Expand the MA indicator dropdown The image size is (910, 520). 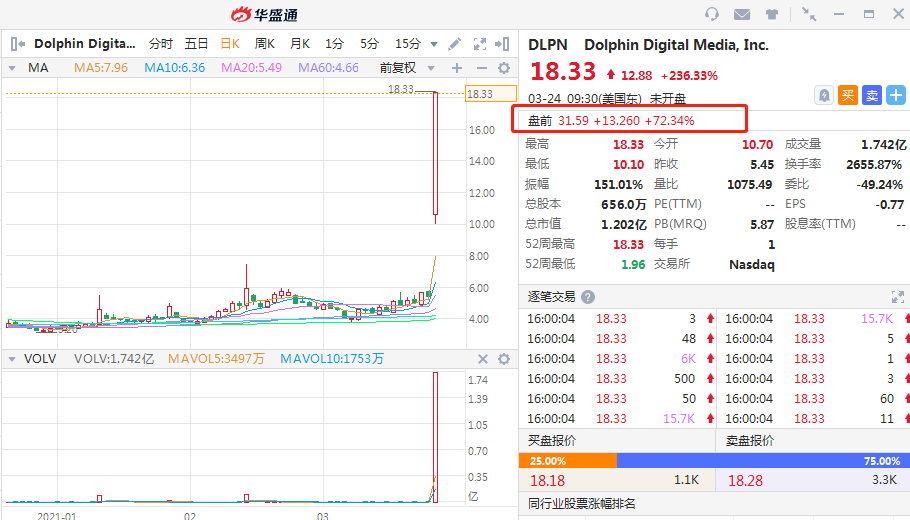click(12, 68)
